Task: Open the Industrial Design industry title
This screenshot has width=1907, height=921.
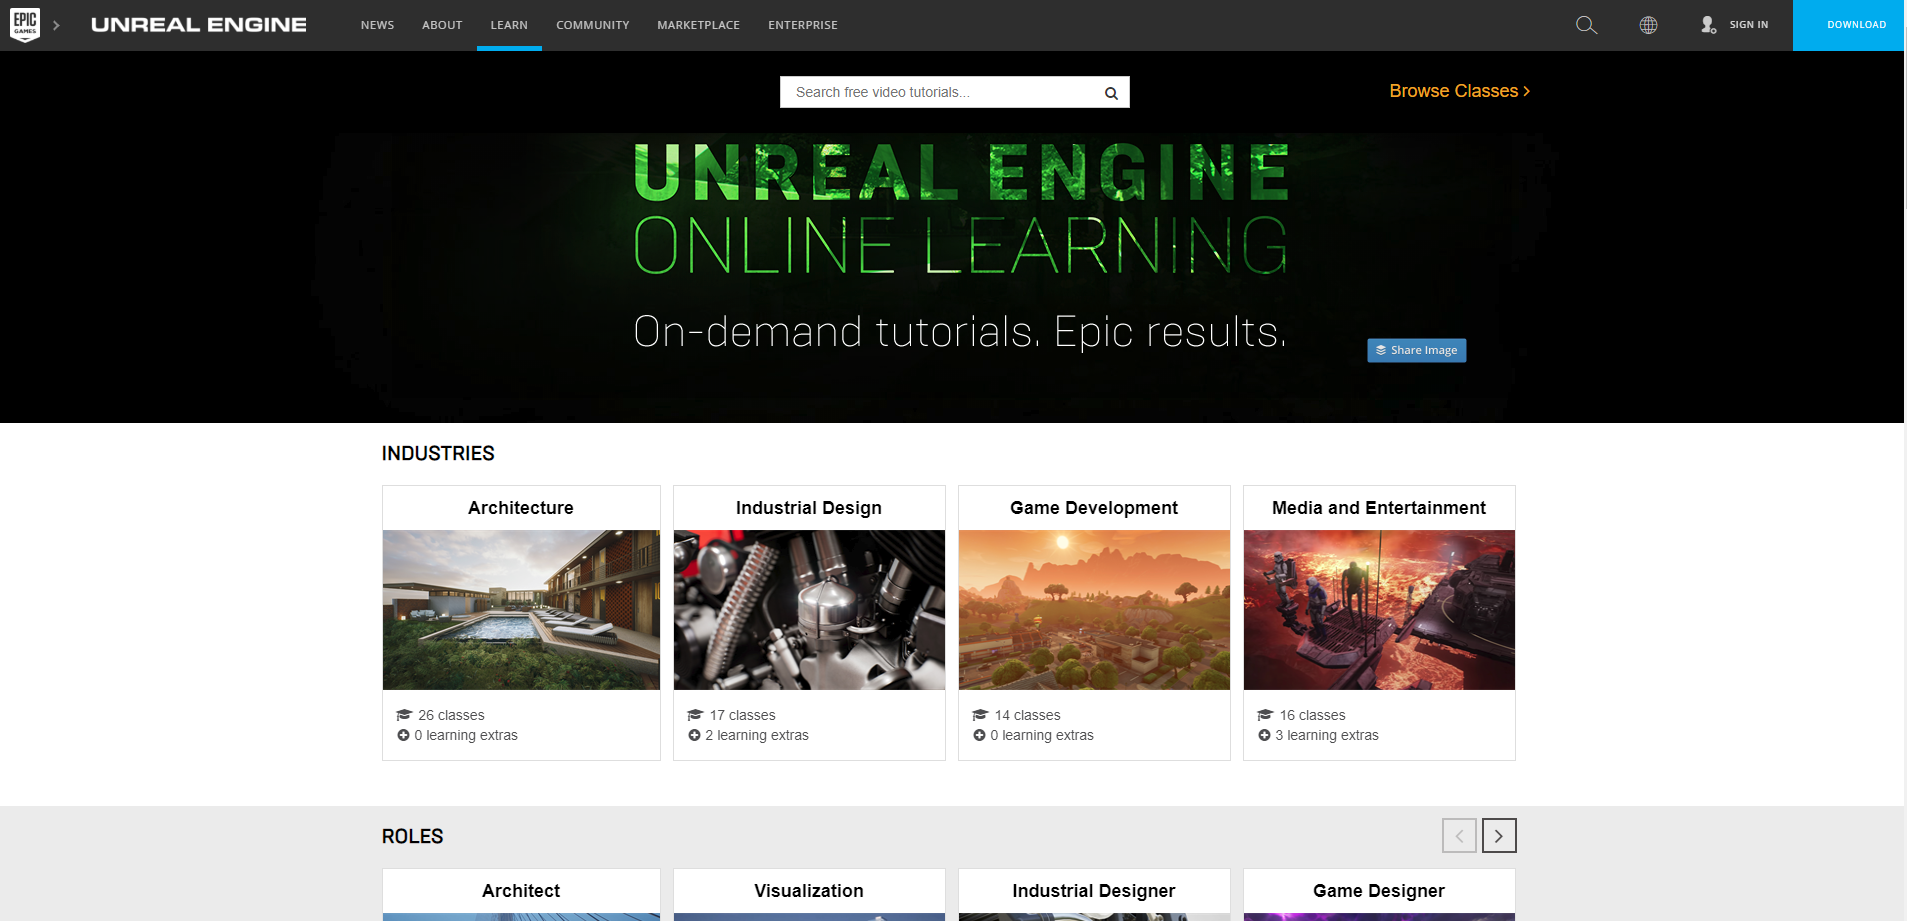Action: pos(809,508)
